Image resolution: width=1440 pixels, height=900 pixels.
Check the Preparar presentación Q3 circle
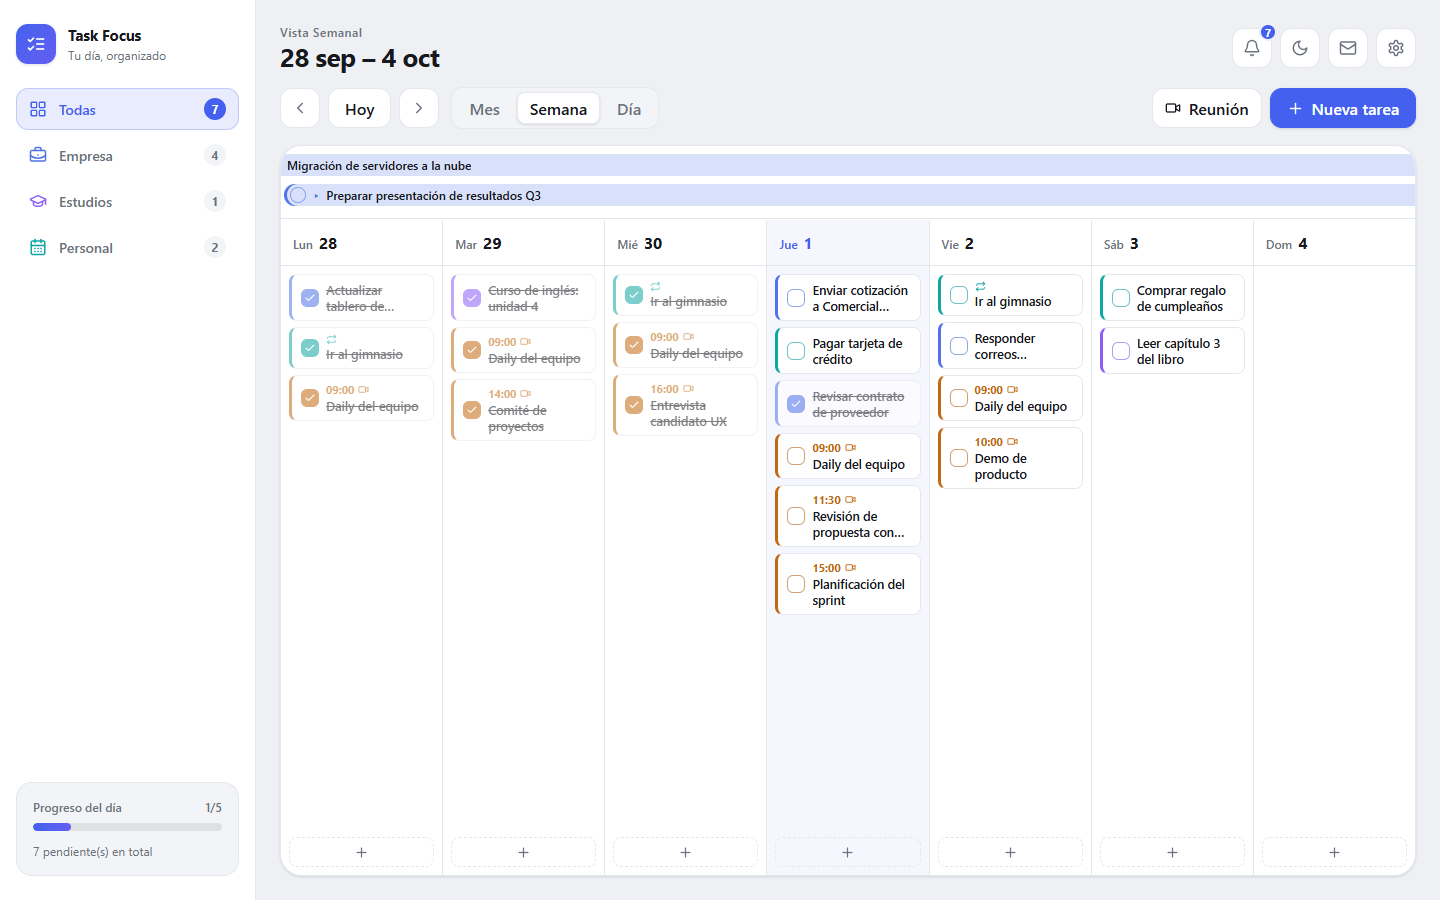[x=297, y=195]
